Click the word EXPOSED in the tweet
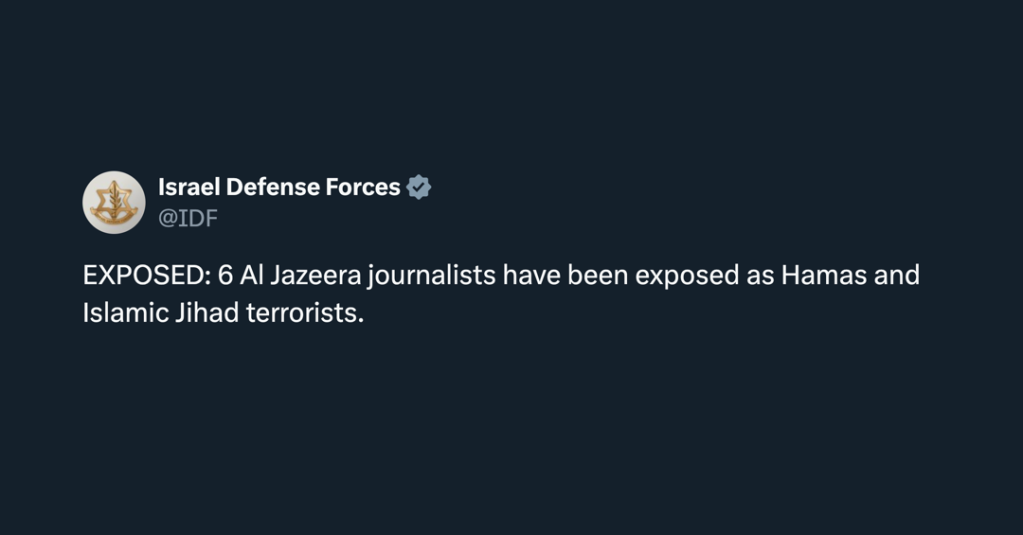Image resolution: width=1023 pixels, height=535 pixels. [142, 276]
